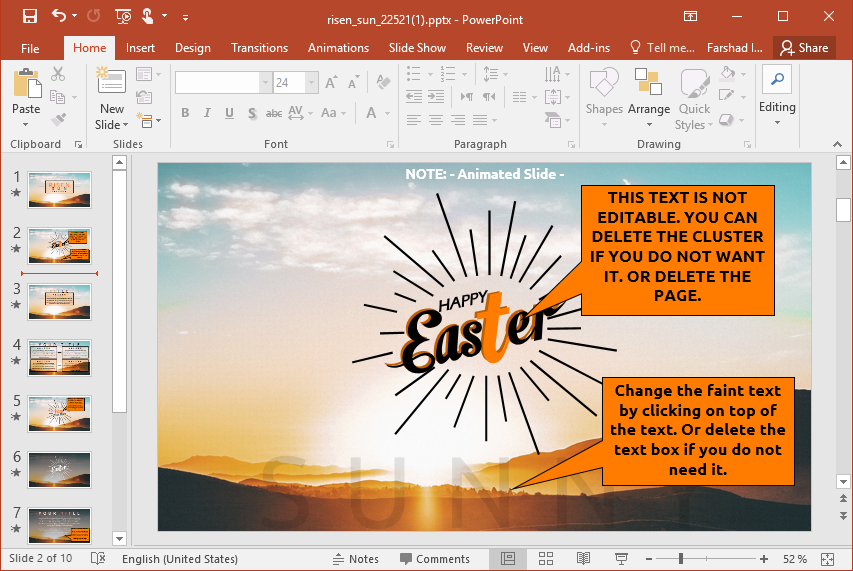This screenshot has width=853, height=571.
Task: Open the Comments pane button
Action: point(434,559)
